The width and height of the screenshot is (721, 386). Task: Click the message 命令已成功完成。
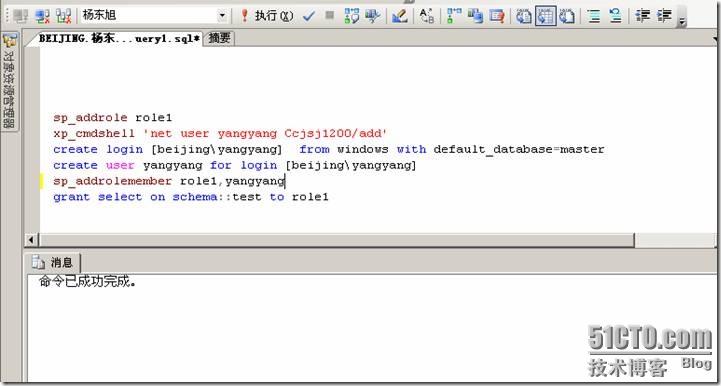pyautogui.click(x=87, y=282)
